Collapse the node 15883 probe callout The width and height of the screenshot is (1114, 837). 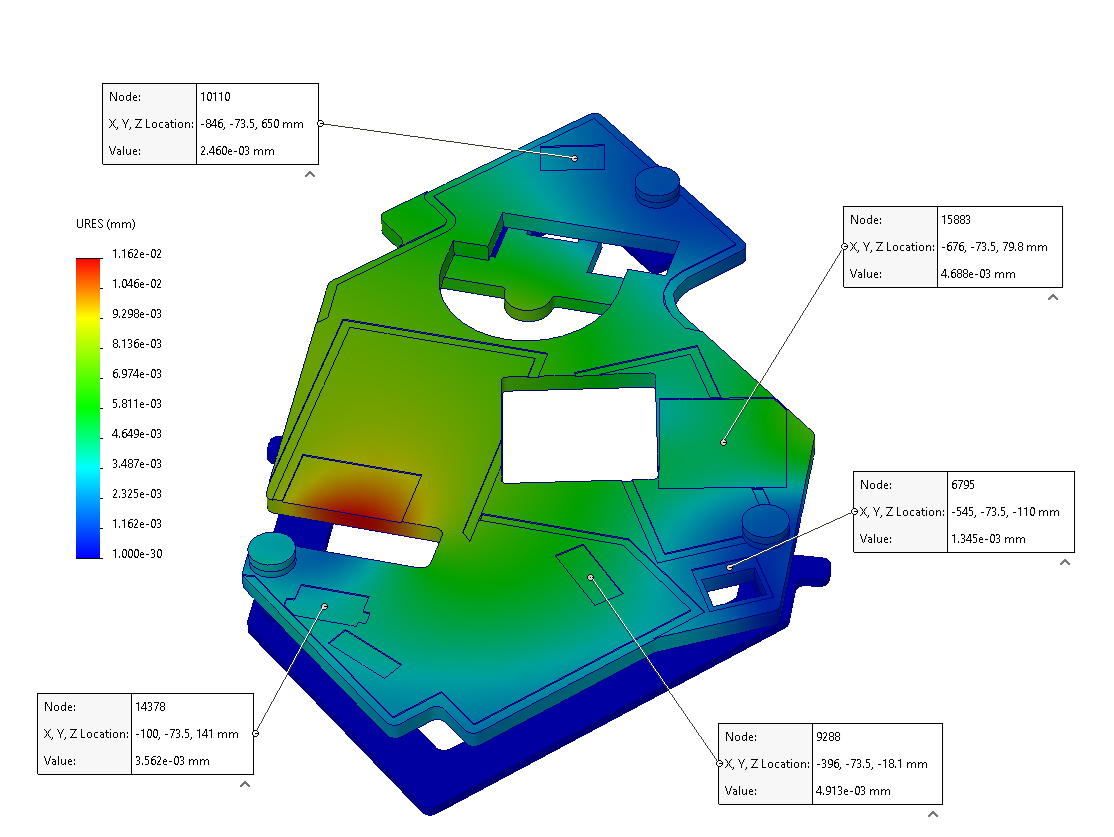tap(1053, 297)
